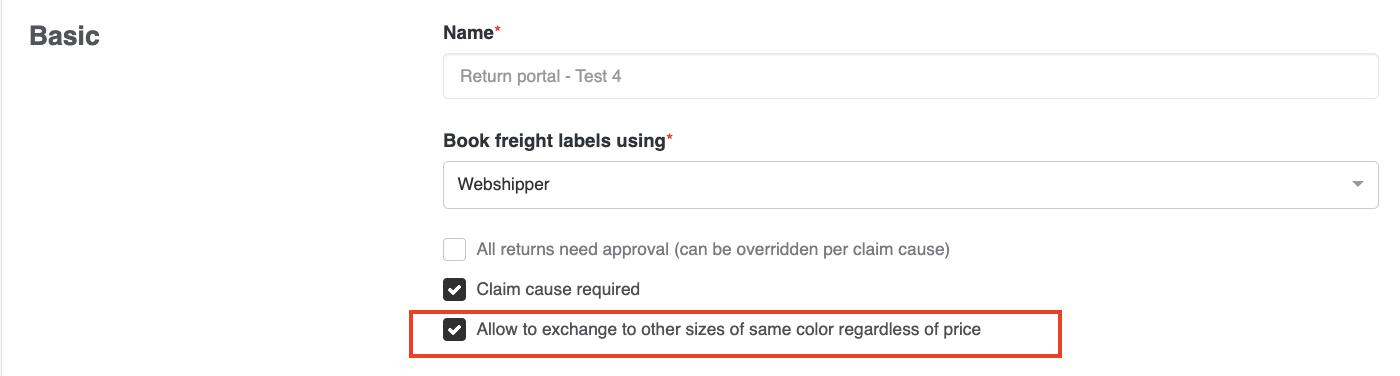Click the Basic section heading
The height and width of the screenshot is (376, 1400).
(x=65, y=36)
